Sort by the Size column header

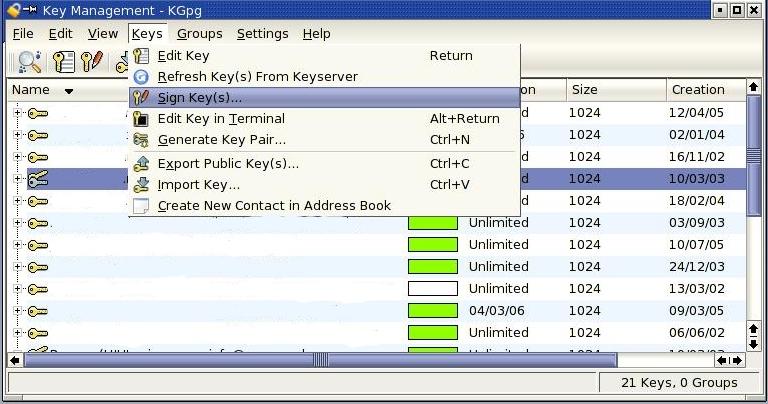616,90
